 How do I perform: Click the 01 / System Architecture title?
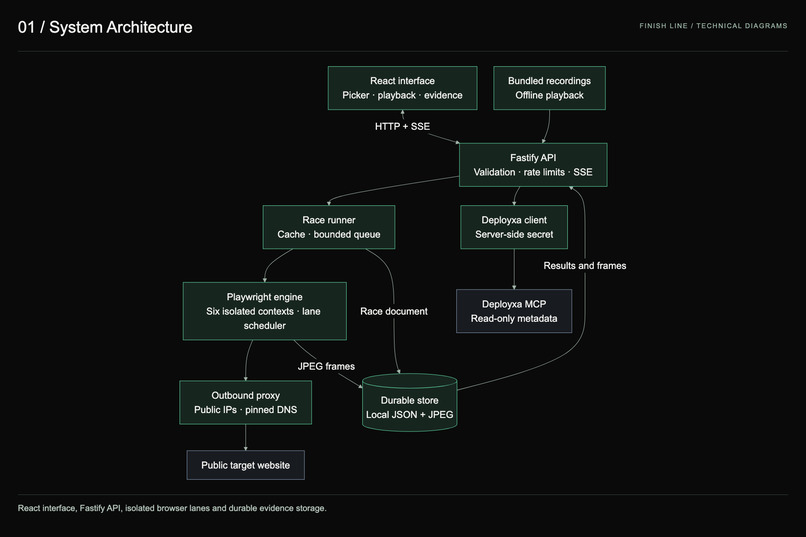105,27
